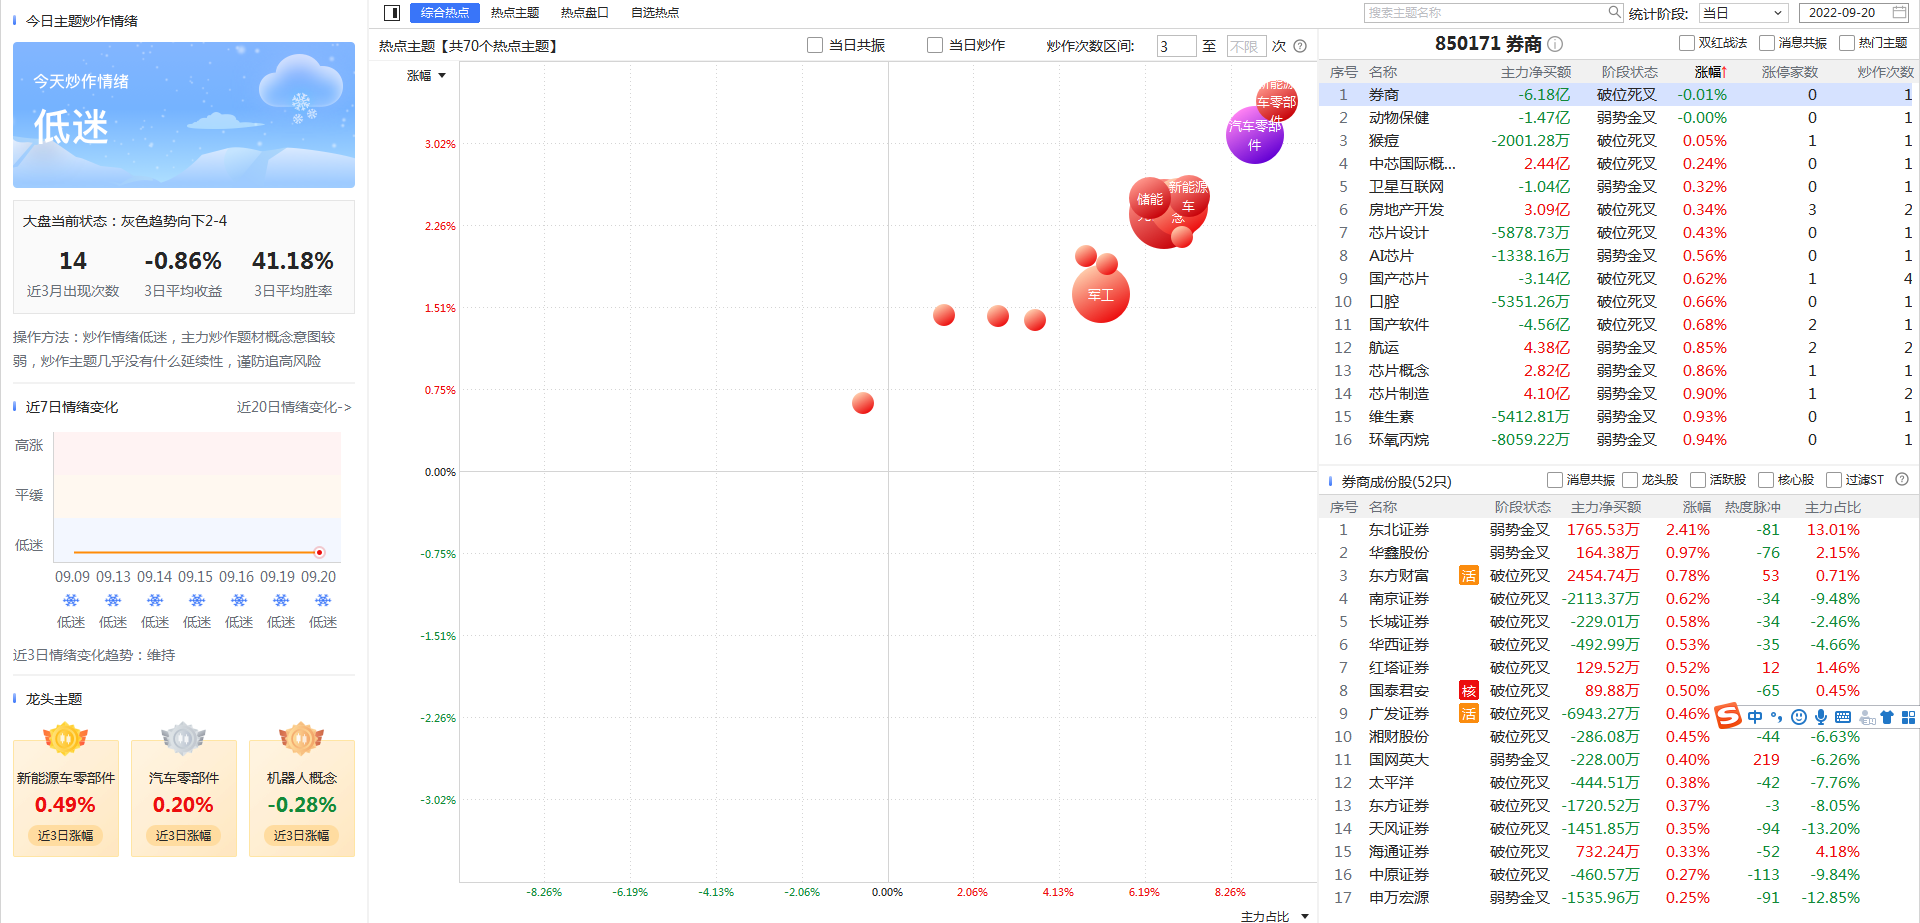Open the 涨幅 y-axis dropdown
Viewport: 1920px width, 923px height.
[x=426, y=75]
